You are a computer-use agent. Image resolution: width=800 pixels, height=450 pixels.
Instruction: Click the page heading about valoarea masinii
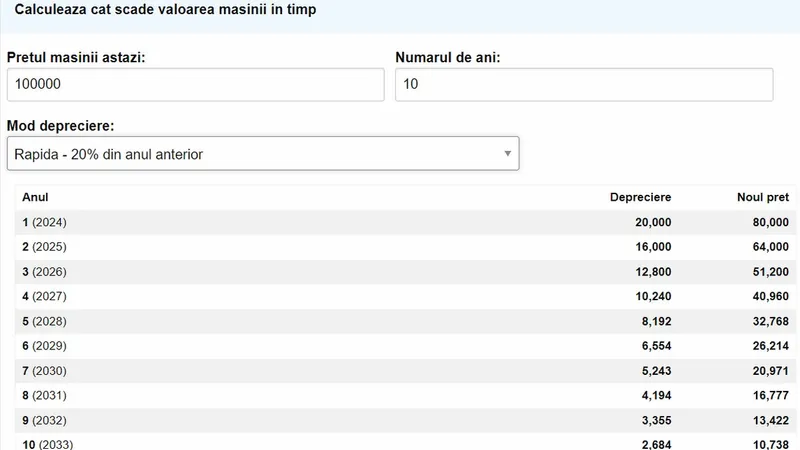(x=161, y=7)
